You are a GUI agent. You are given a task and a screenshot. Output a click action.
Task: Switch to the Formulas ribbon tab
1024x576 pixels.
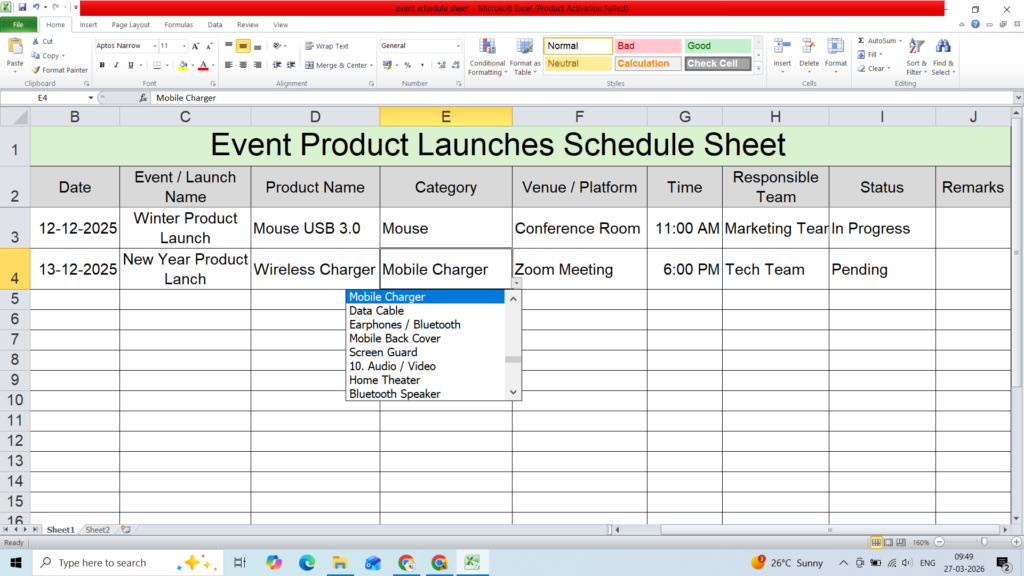pyautogui.click(x=178, y=25)
